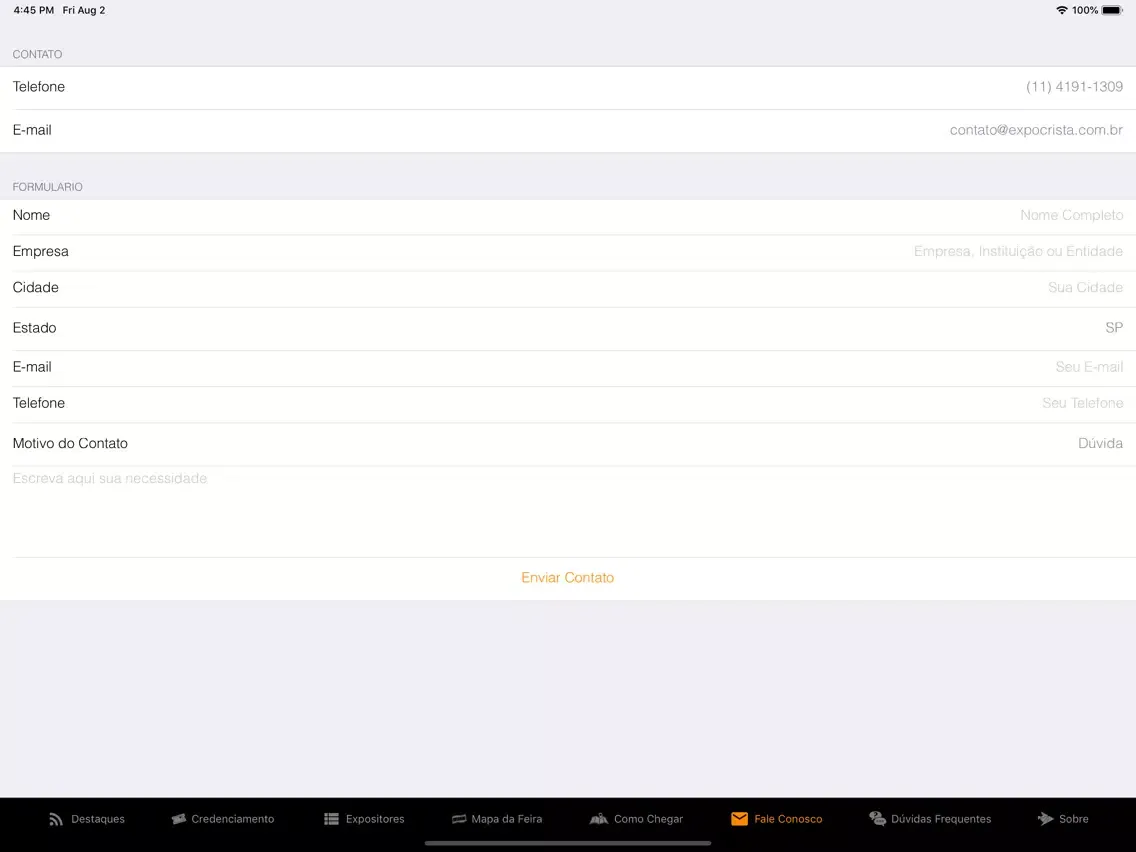This screenshot has height=852, width=1136.
Task: Tap the Empresa row label
Action: point(41,251)
